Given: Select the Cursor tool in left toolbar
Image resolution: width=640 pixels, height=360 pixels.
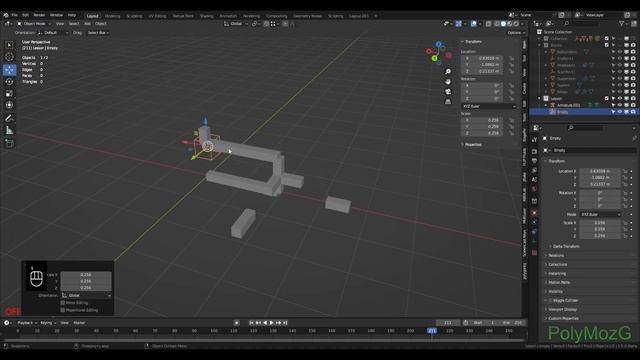Looking at the screenshot, I should point(9,57).
